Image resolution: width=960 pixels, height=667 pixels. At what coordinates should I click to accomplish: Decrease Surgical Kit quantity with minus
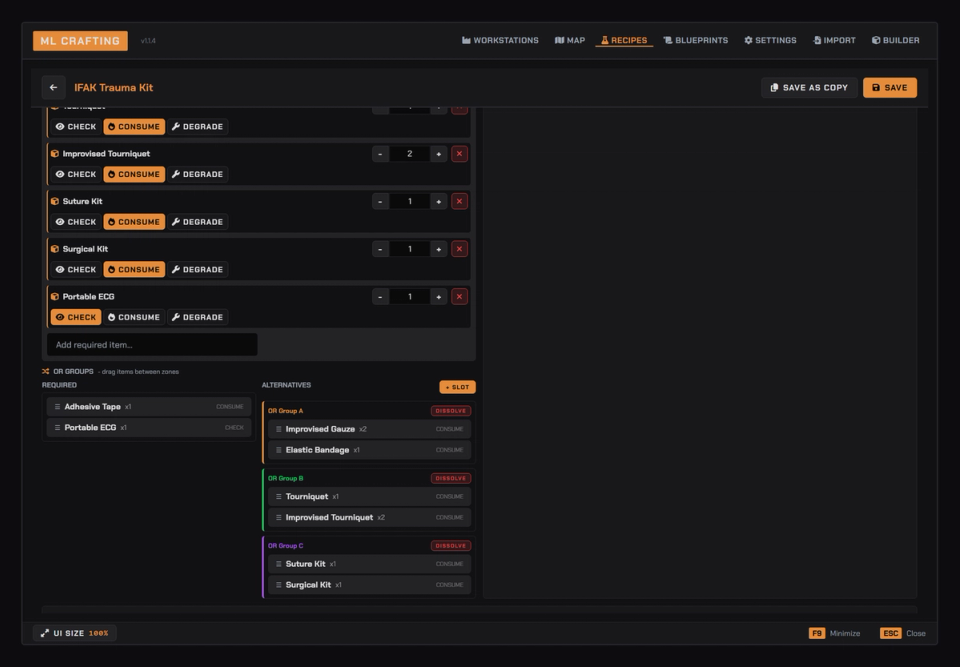tap(380, 249)
